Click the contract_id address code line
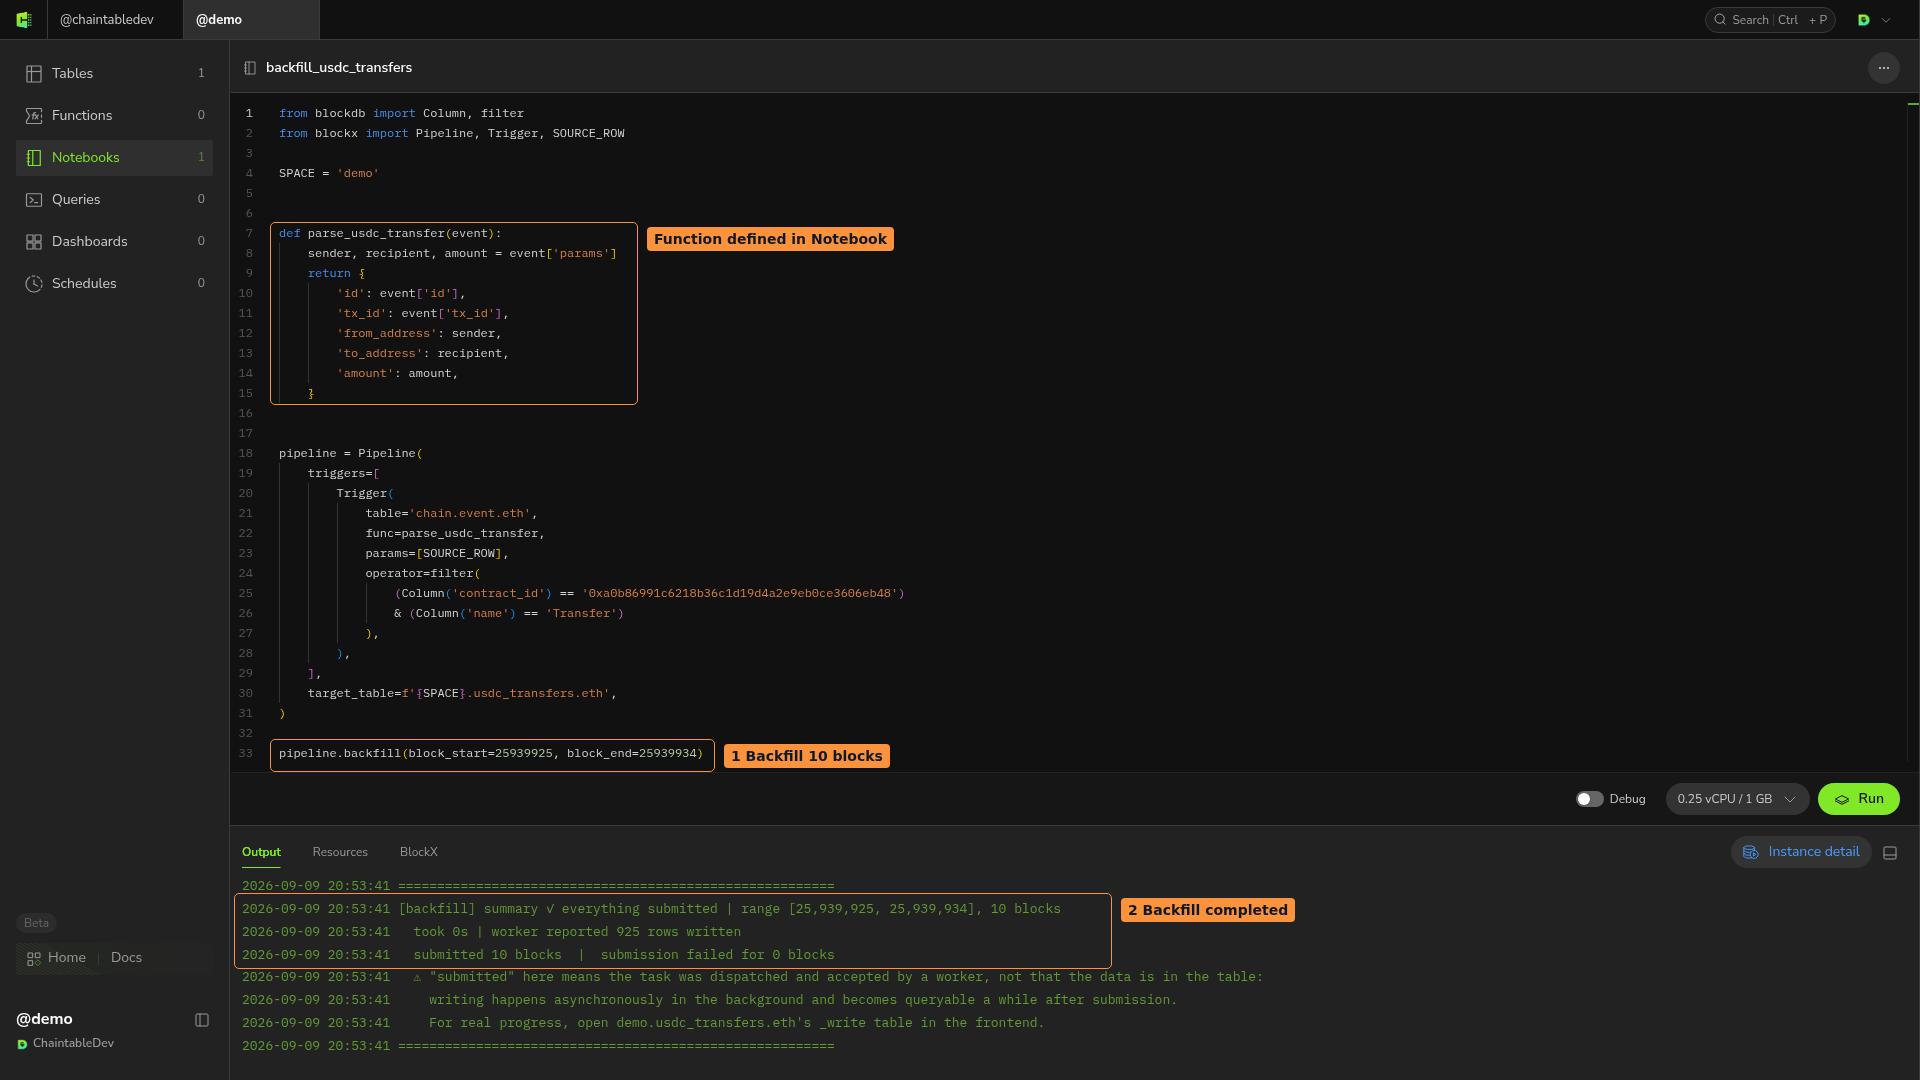Screen dimensions: 1920x1080 pyautogui.click(x=649, y=594)
